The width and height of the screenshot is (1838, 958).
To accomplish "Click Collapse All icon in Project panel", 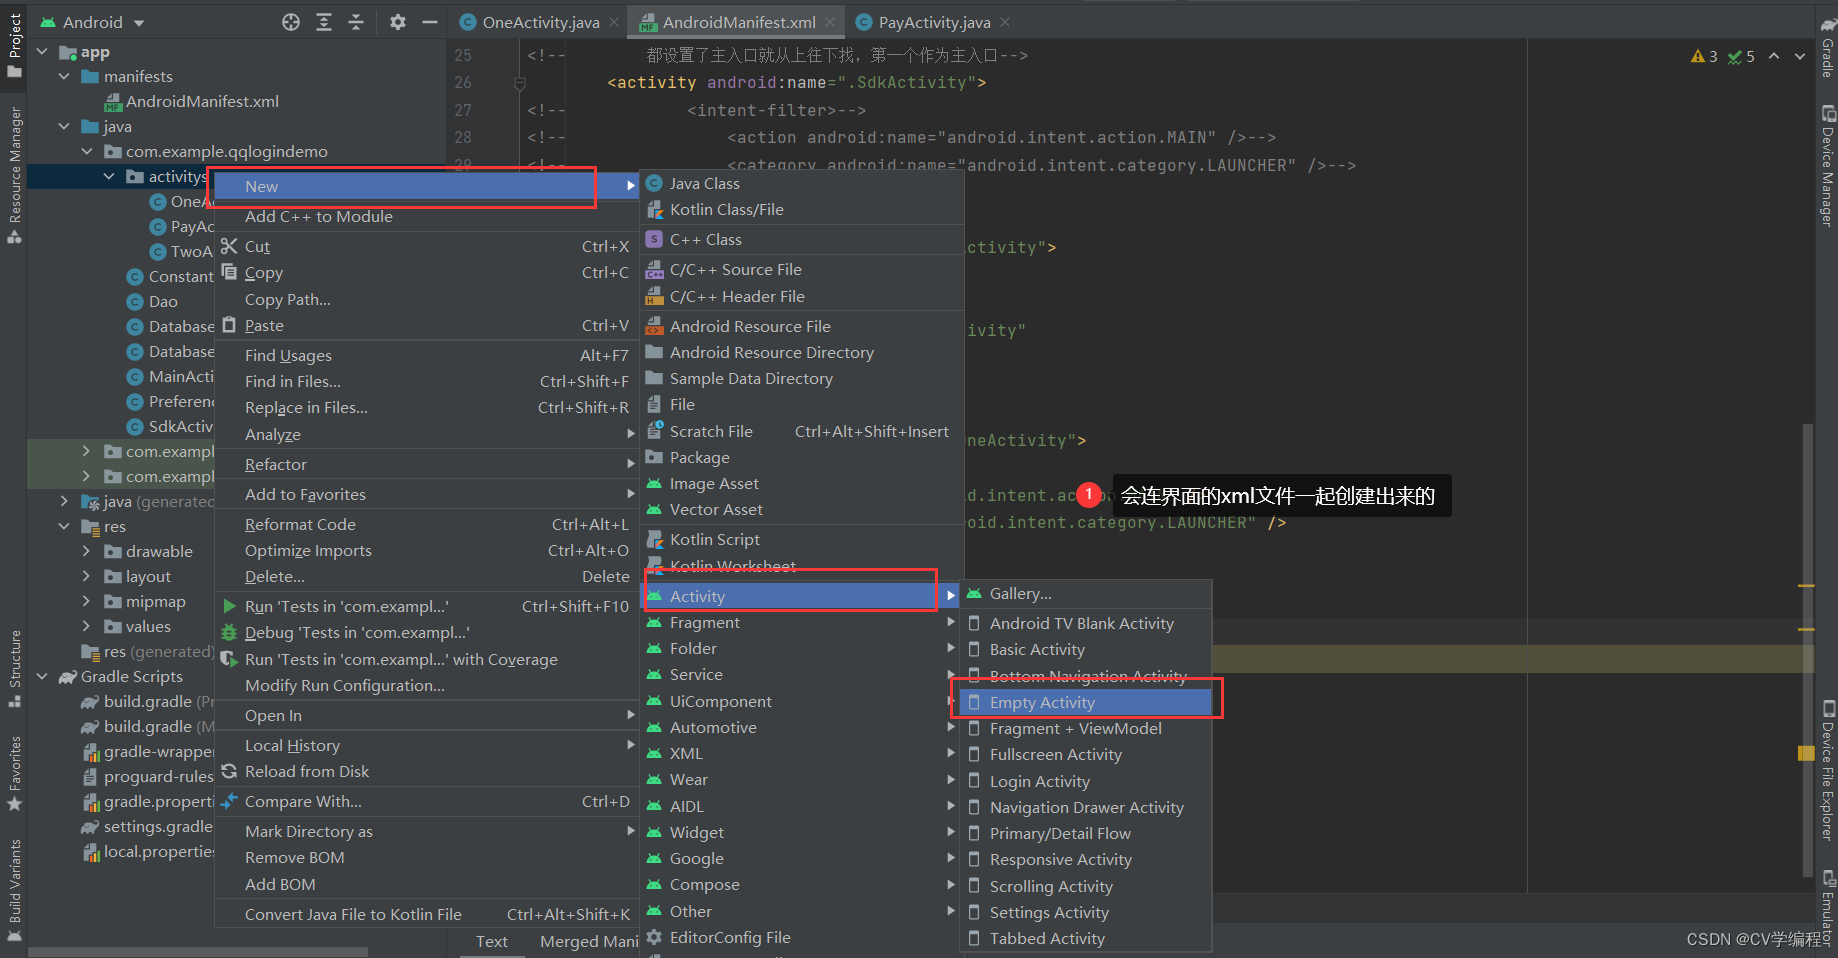I will pyautogui.click(x=356, y=22).
